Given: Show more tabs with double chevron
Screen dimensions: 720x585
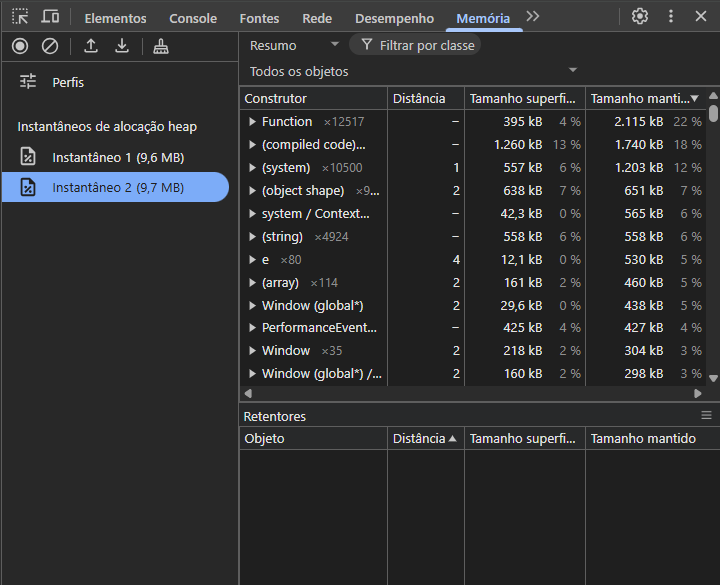Looking at the screenshot, I should [533, 17].
